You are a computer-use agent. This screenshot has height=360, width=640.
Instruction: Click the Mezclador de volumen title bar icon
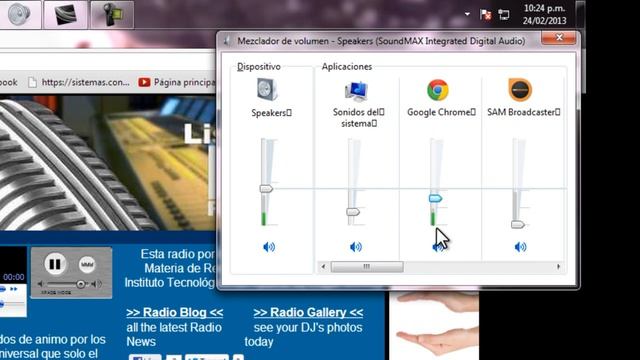coord(227,41)
